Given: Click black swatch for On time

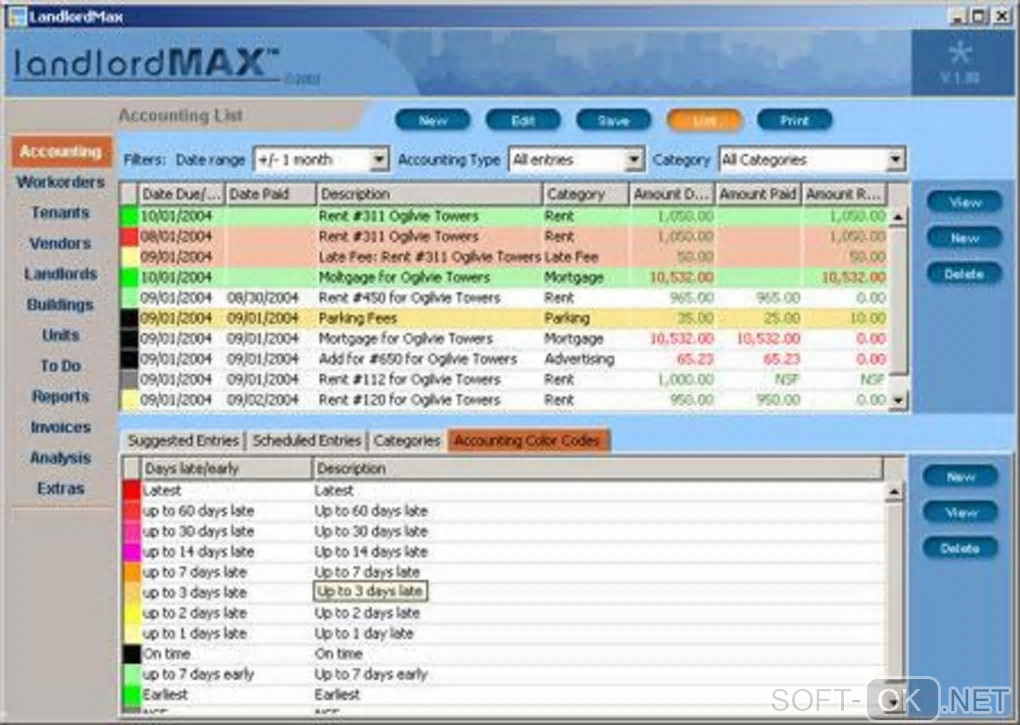Looking at the screenshot, I should click(x=131, y=654).
